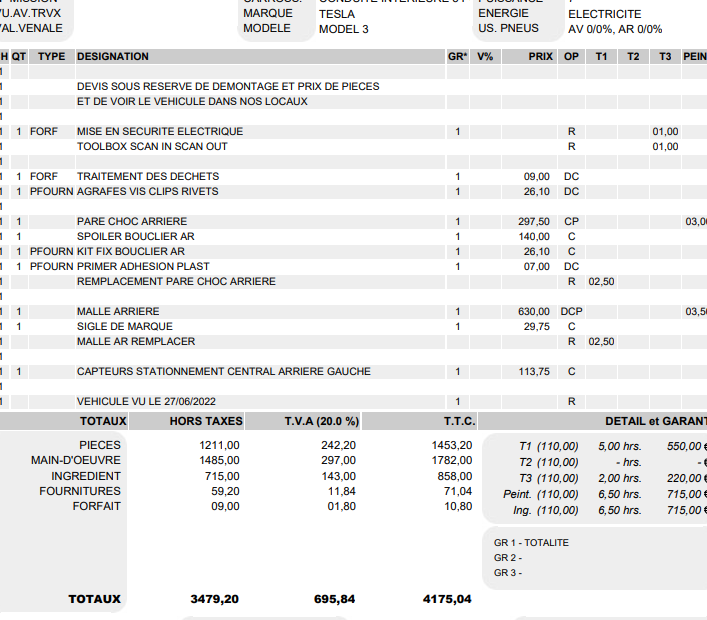The image size is (707, 620).
Task: Click the price 09,00 for TRAITEMENT DES DECHETS
Action: [x=537, y=176]
